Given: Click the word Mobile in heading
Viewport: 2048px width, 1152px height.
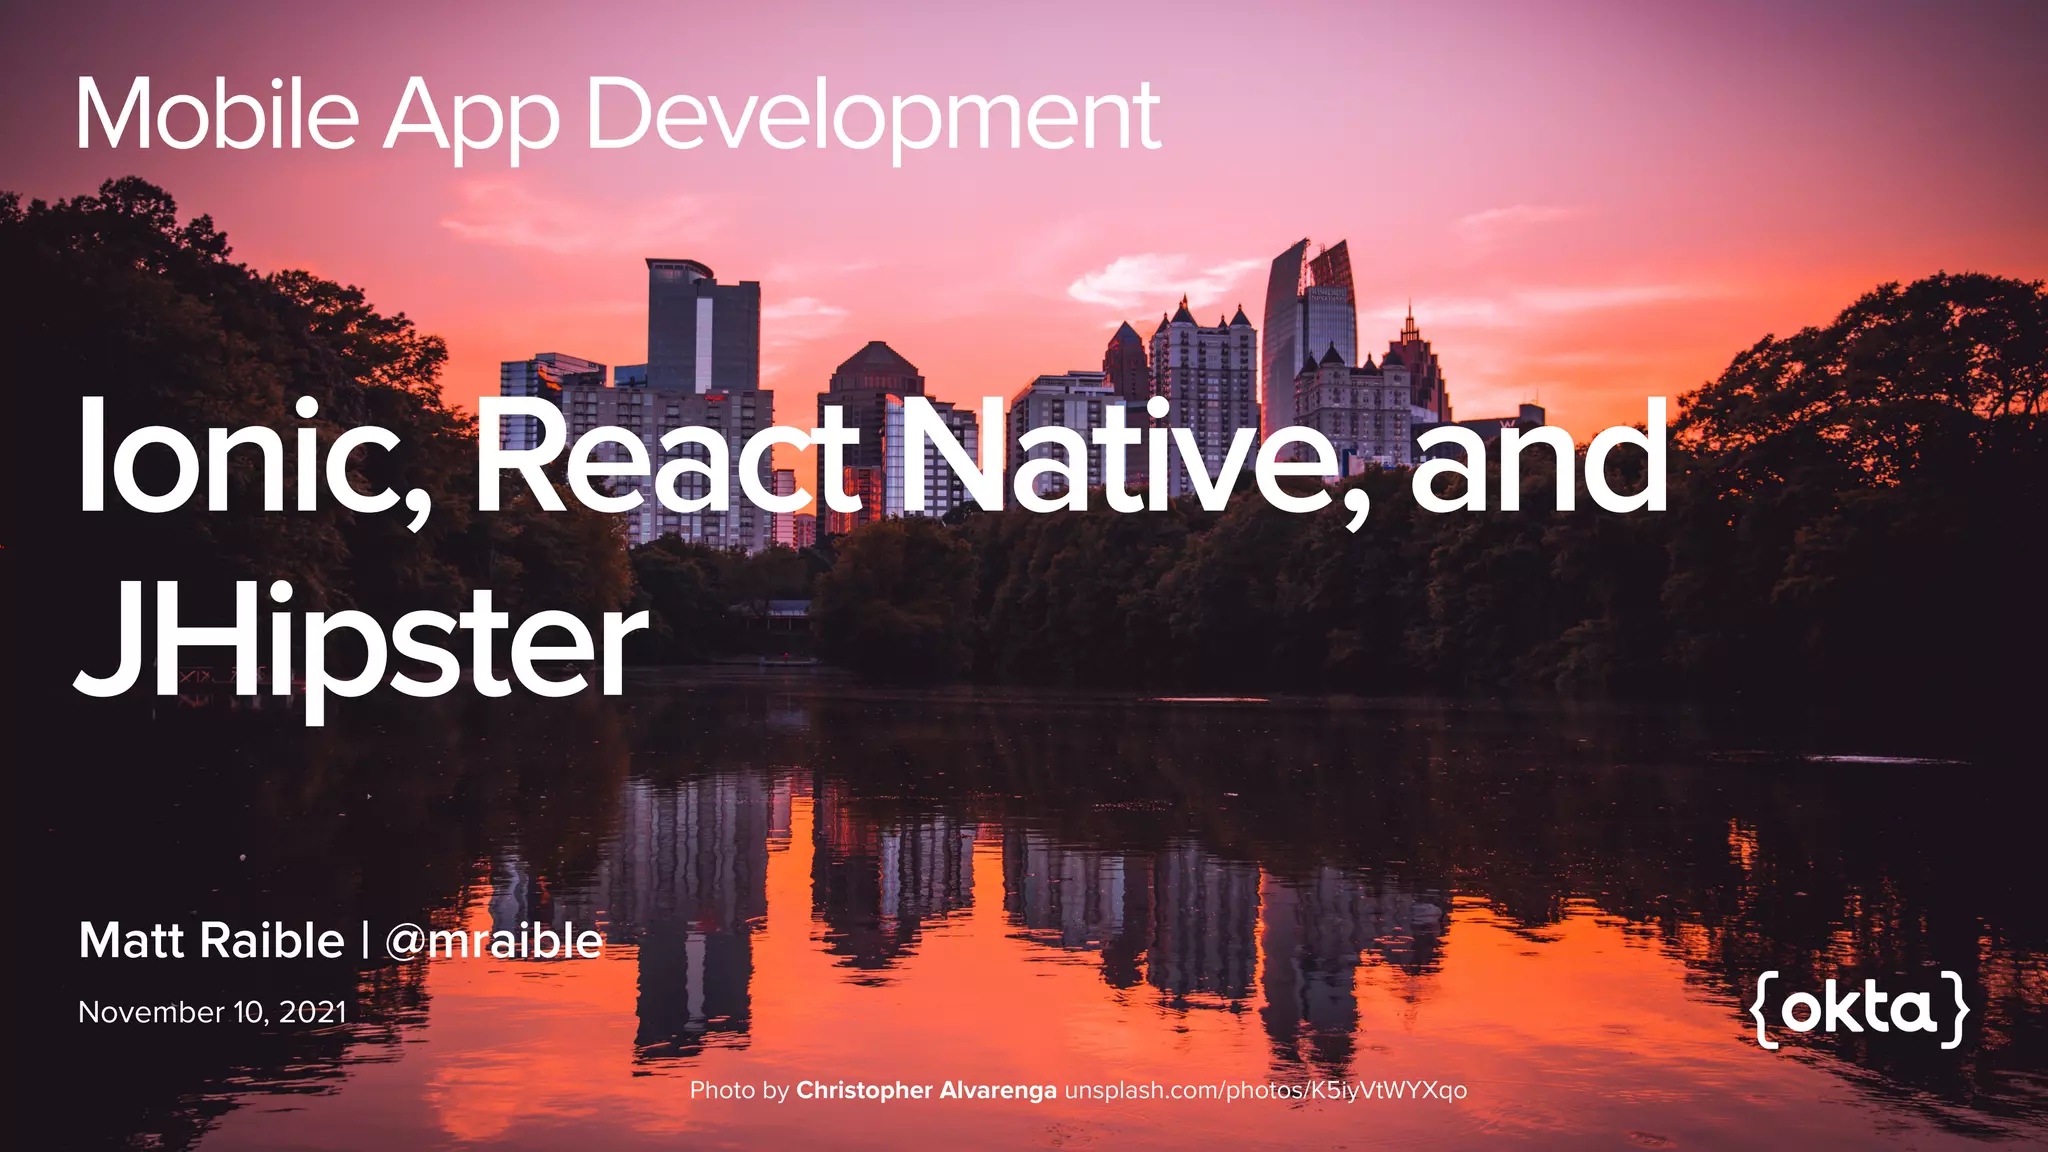Looking at the screenshot, I should [x=218, y=115].
